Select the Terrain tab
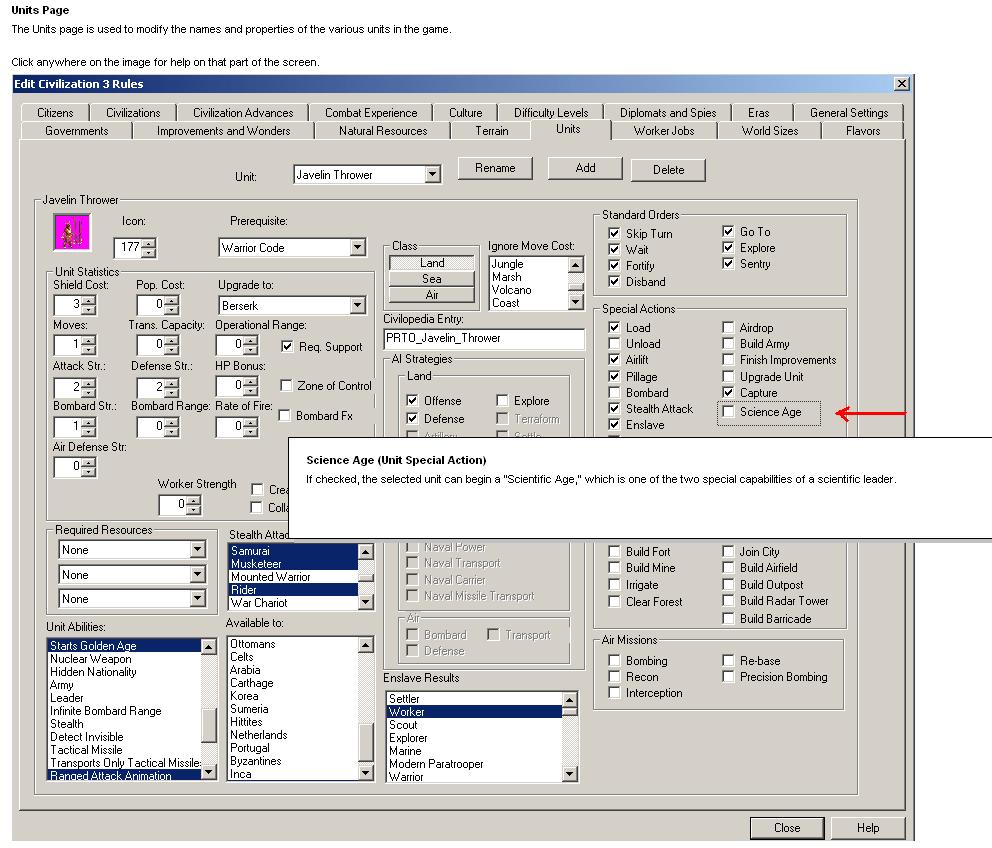 click(x=492, y=130)
